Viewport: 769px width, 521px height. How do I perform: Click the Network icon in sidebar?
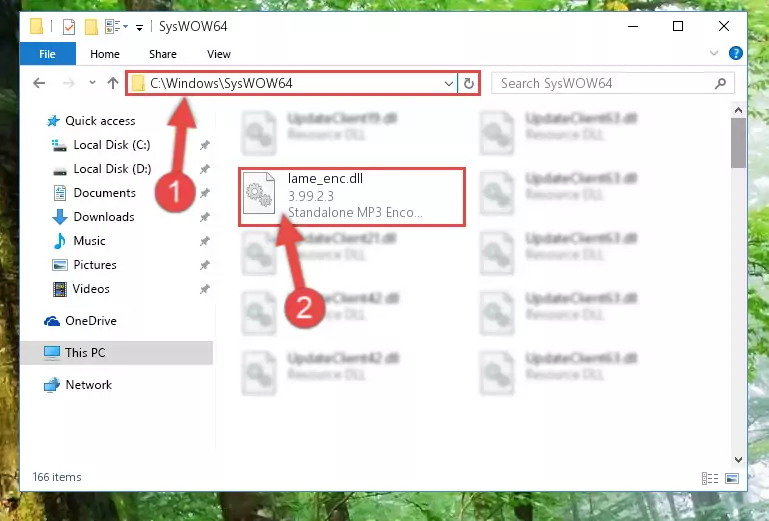pos(52,385)
